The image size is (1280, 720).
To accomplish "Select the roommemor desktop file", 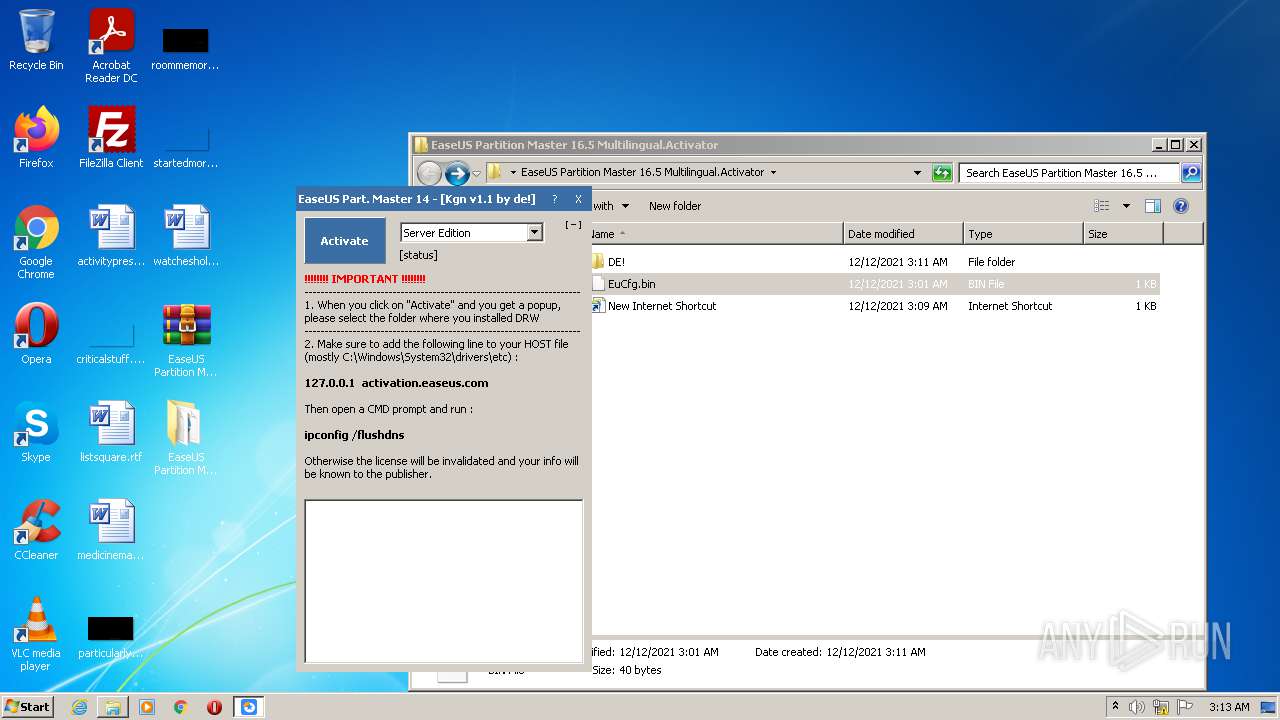I will 186,47.
